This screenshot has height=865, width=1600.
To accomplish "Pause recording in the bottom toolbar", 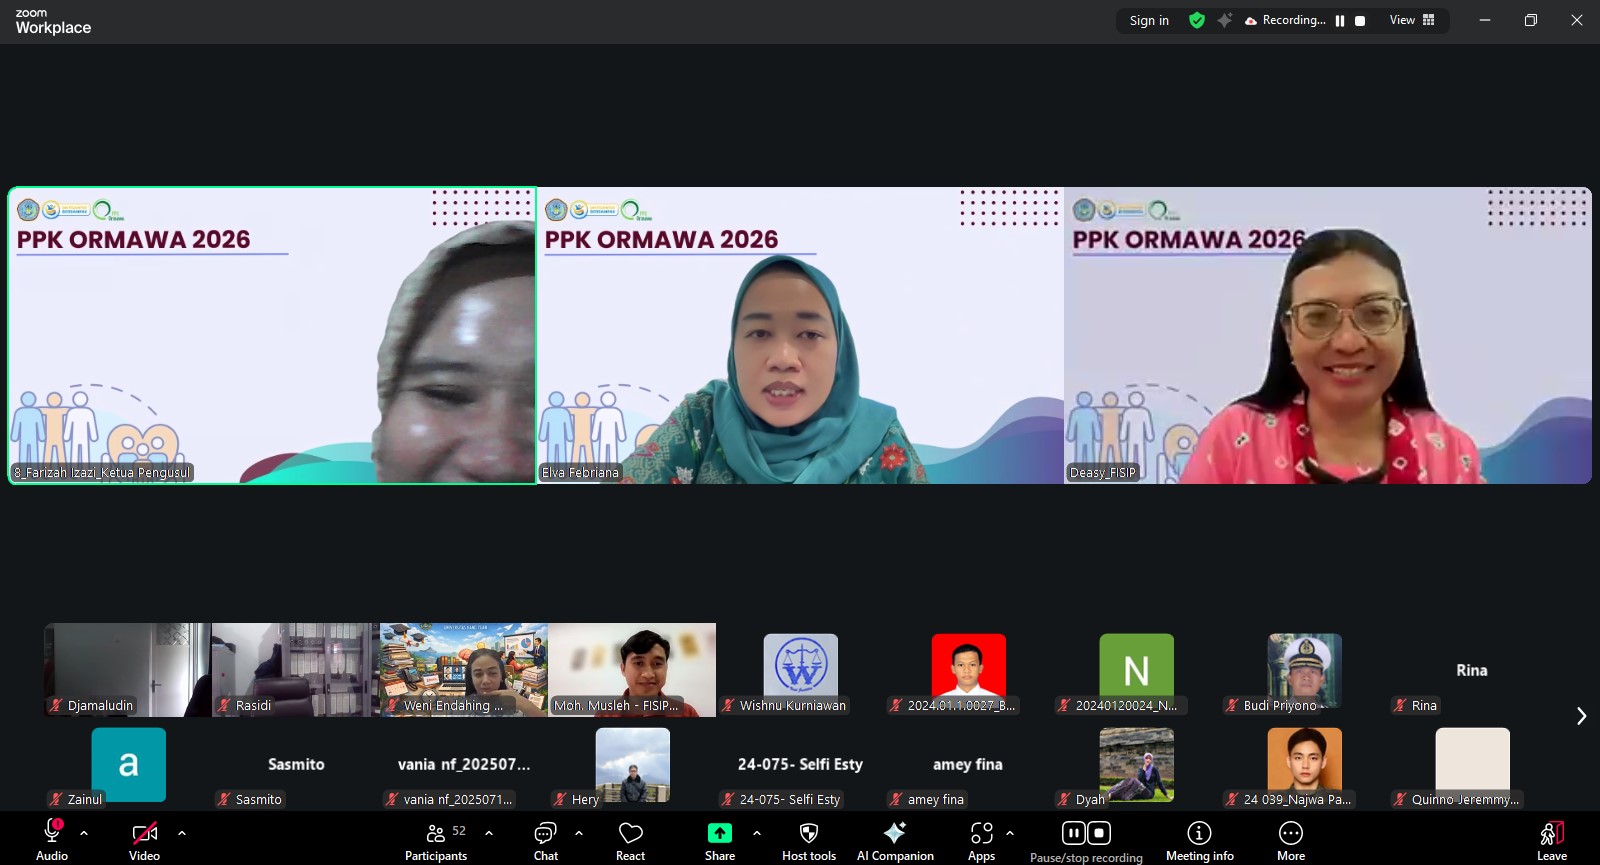I will pos(1073,833).
